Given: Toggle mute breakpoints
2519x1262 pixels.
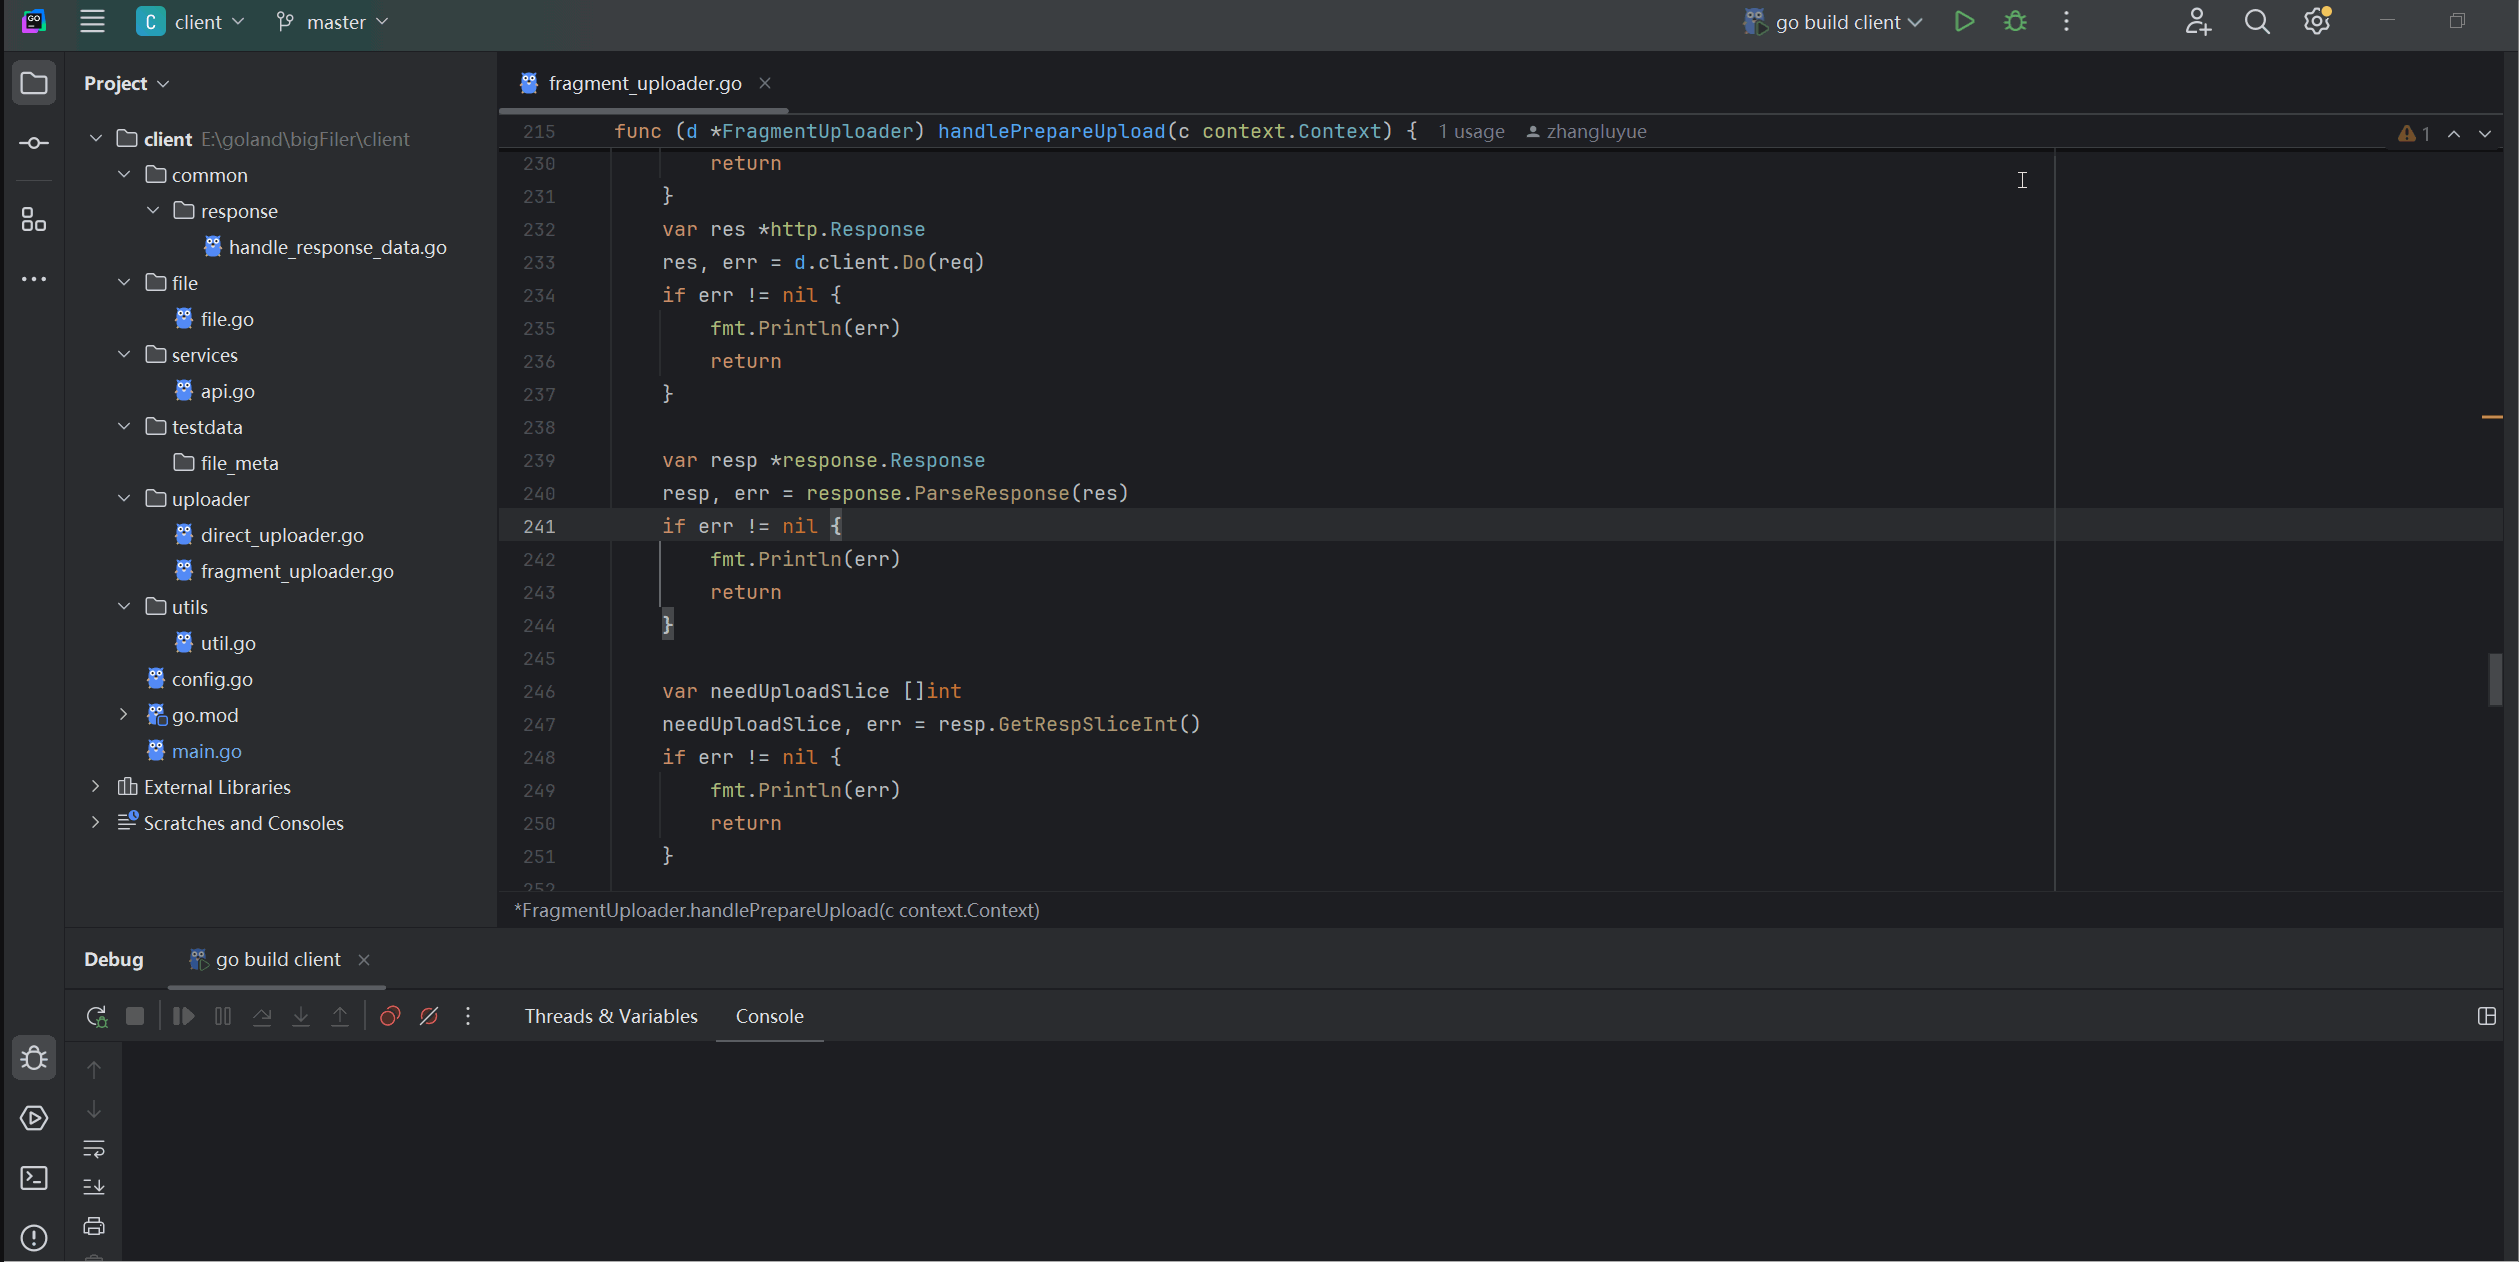Looking at the screenshot, I should click(x=429, y=1016).
